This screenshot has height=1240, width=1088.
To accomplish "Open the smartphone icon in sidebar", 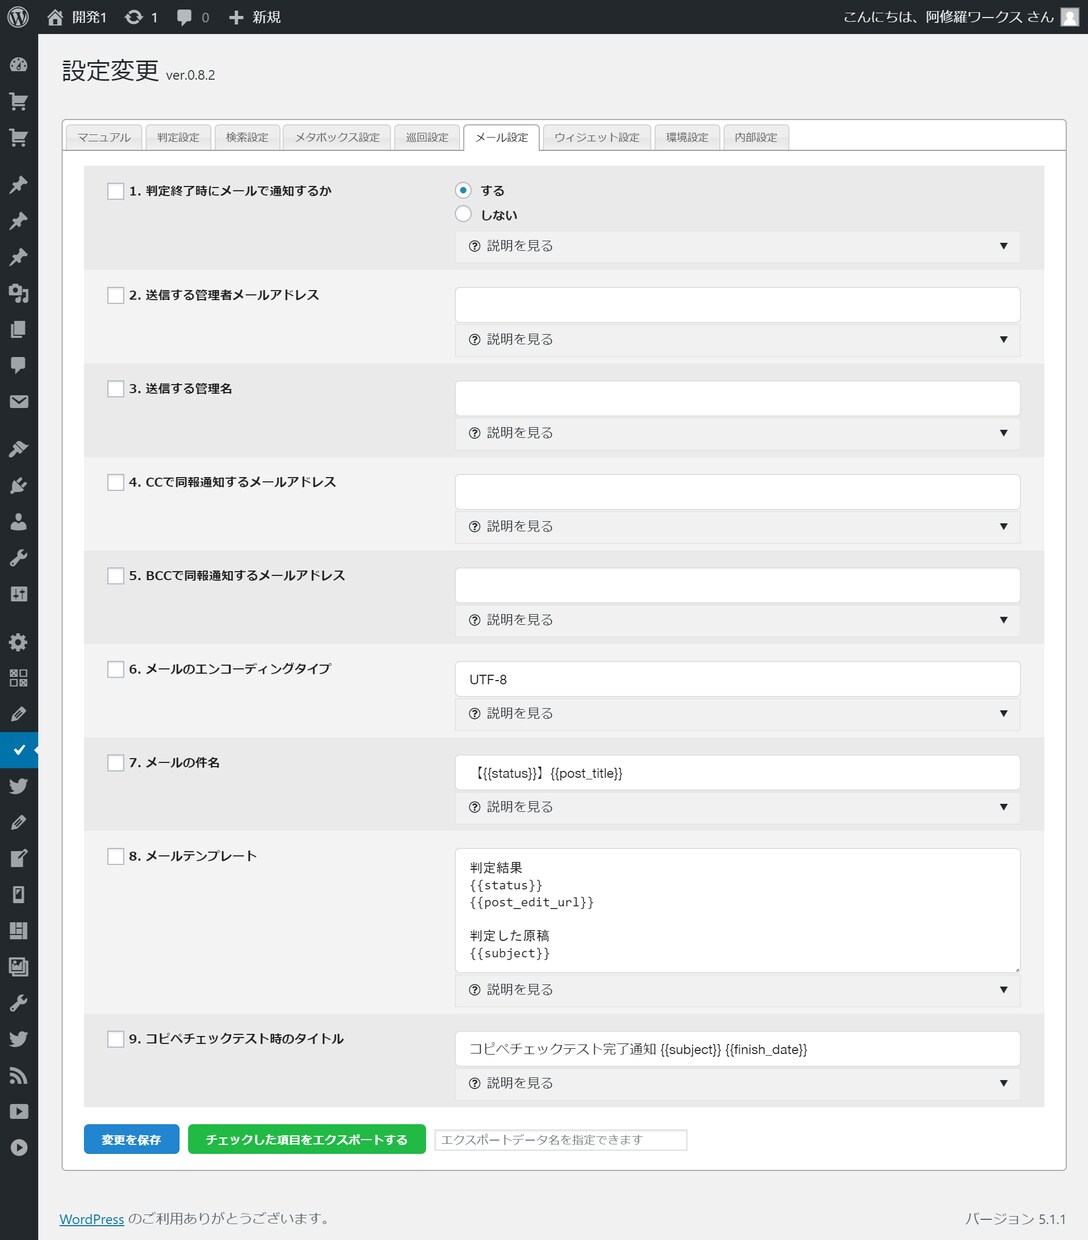I will tap(18, 894).
